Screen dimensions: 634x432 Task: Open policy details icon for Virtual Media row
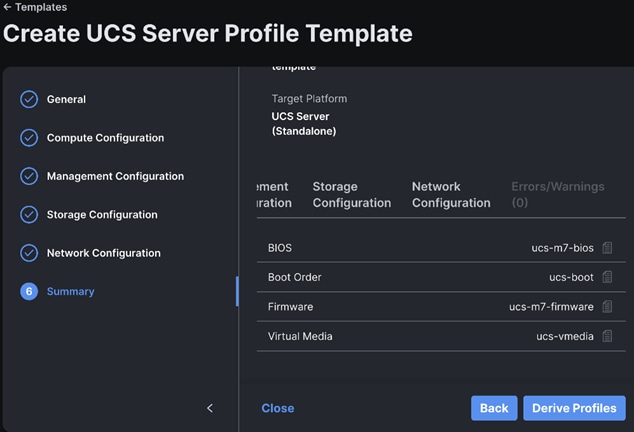click(x=607, y=336)
